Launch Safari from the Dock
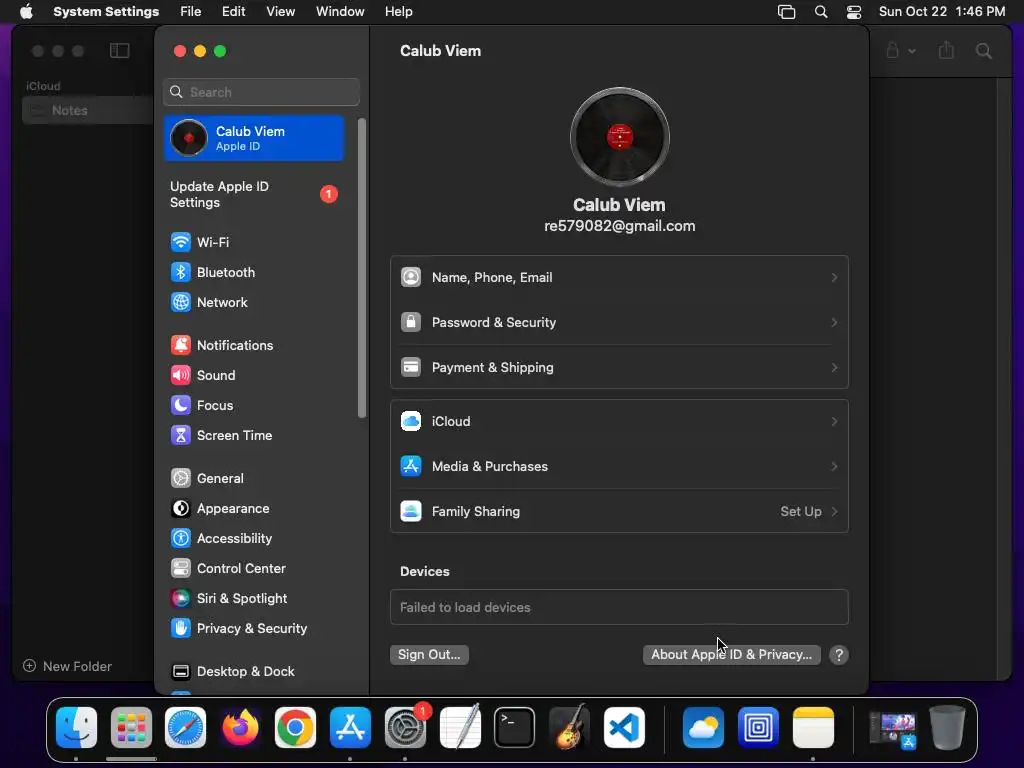The width and height of the screenshot is (1024, 768). pyautogui.click(x=185, y=728)
